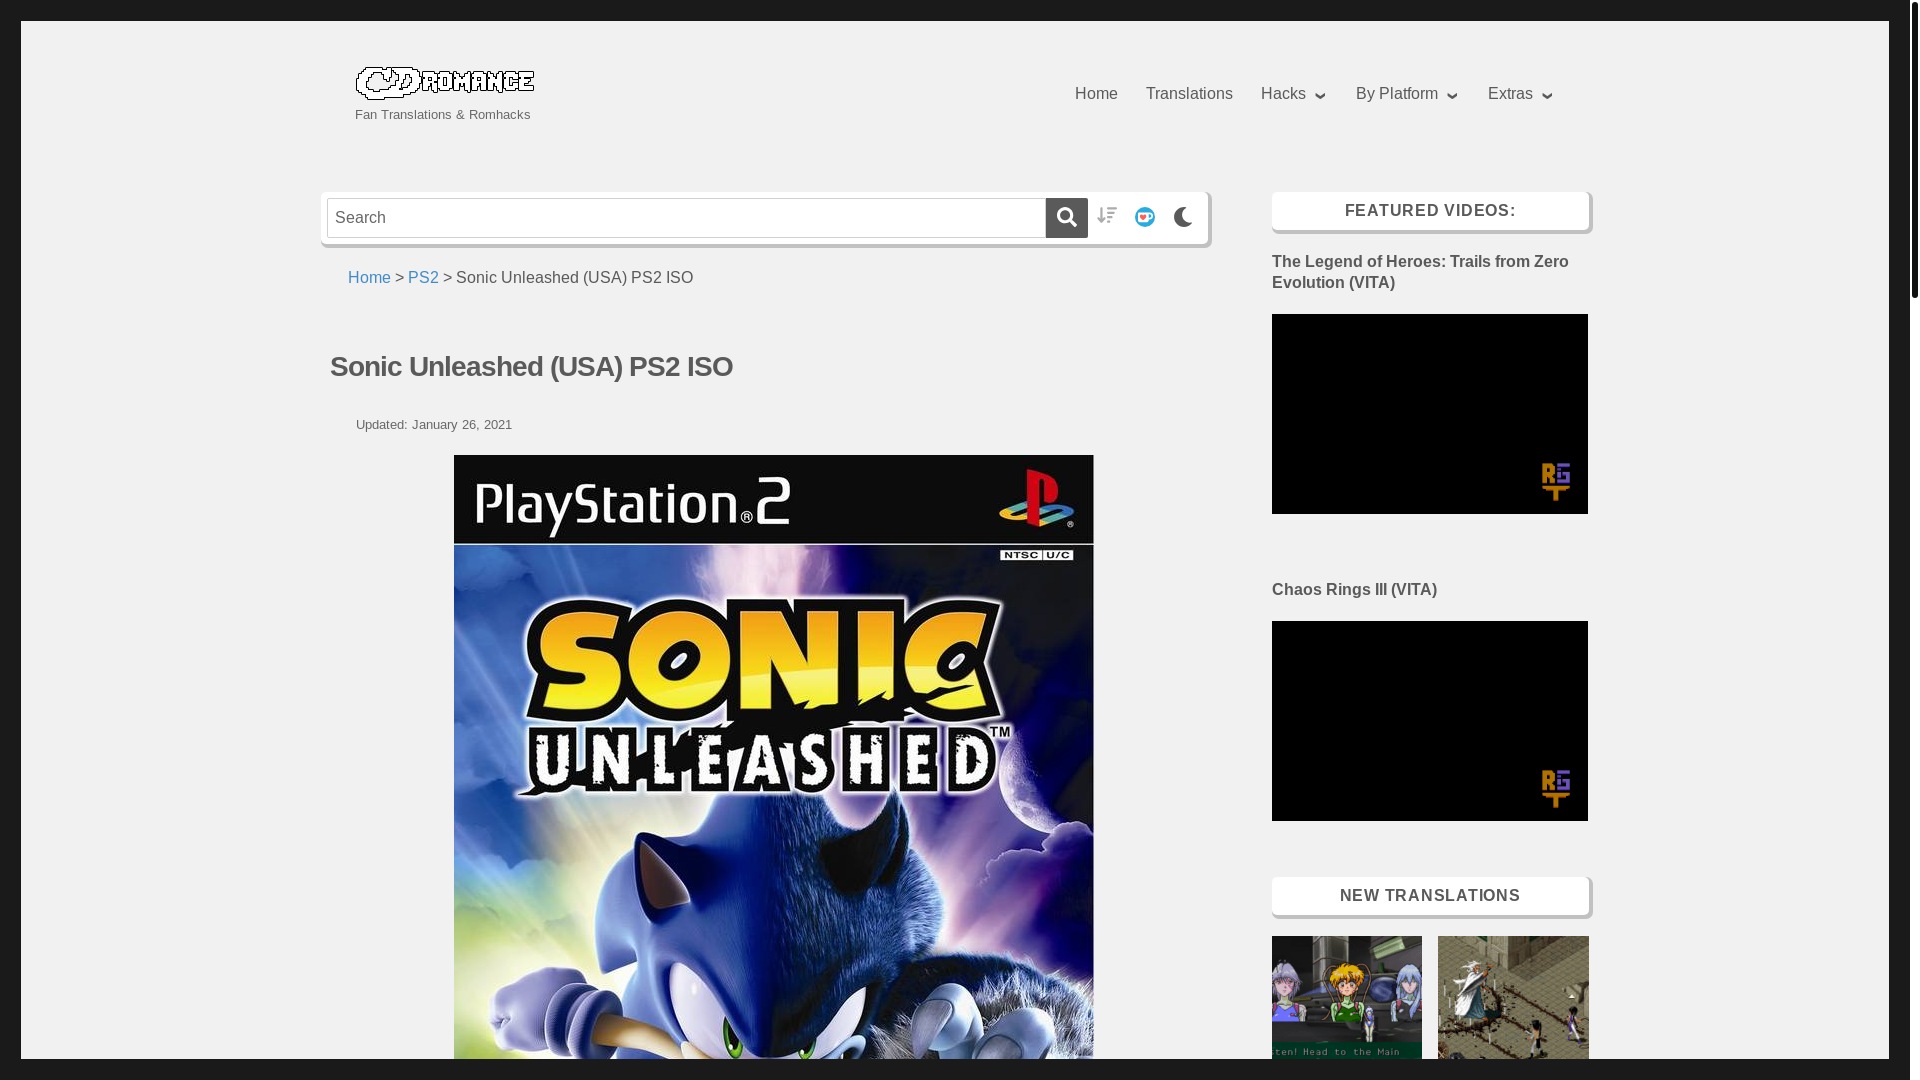Image resolution: width=1920 pixels, height=1080 pixels.
Task: Click the Featured Videos heading
Action: pos(1430,211)
